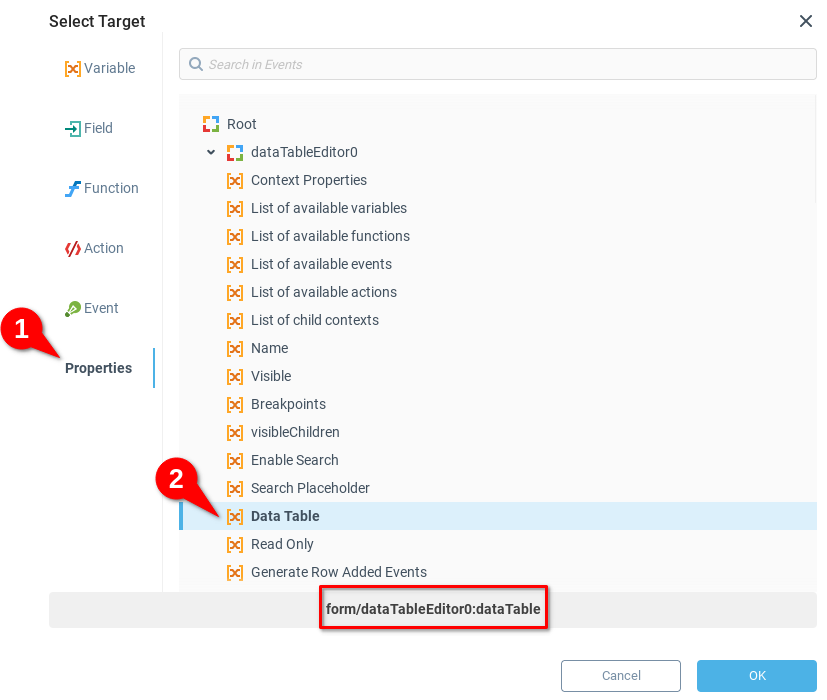Open the Function tab
Viewport: 827px width, 700px height.
coord(110,188)
